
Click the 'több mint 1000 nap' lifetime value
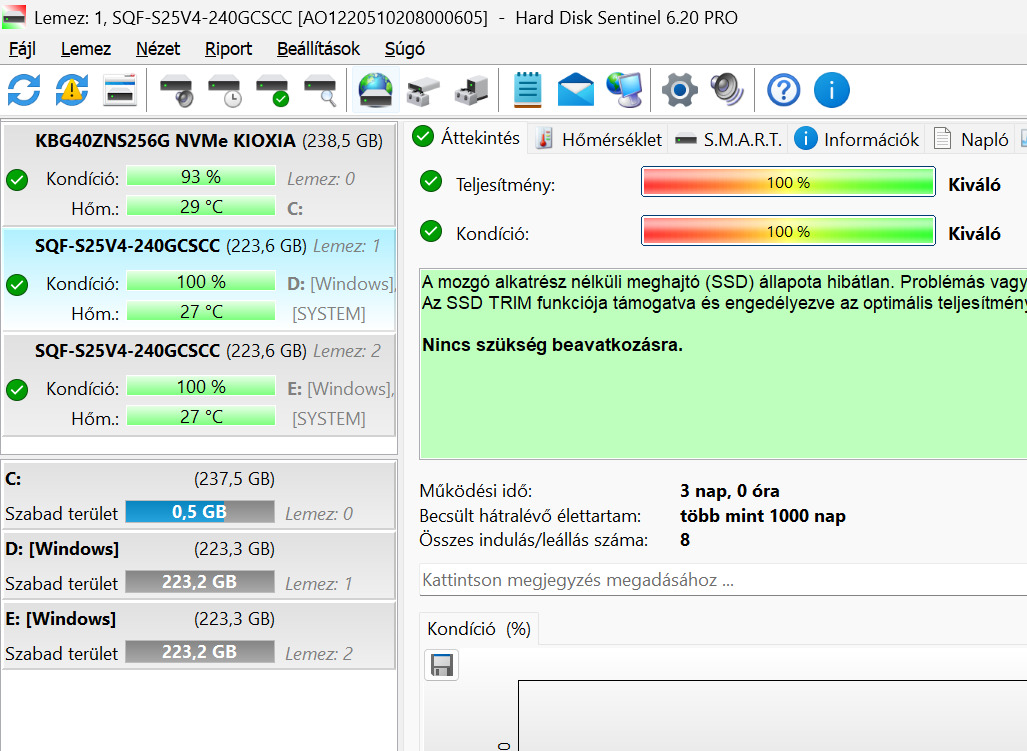click(762, 516)
